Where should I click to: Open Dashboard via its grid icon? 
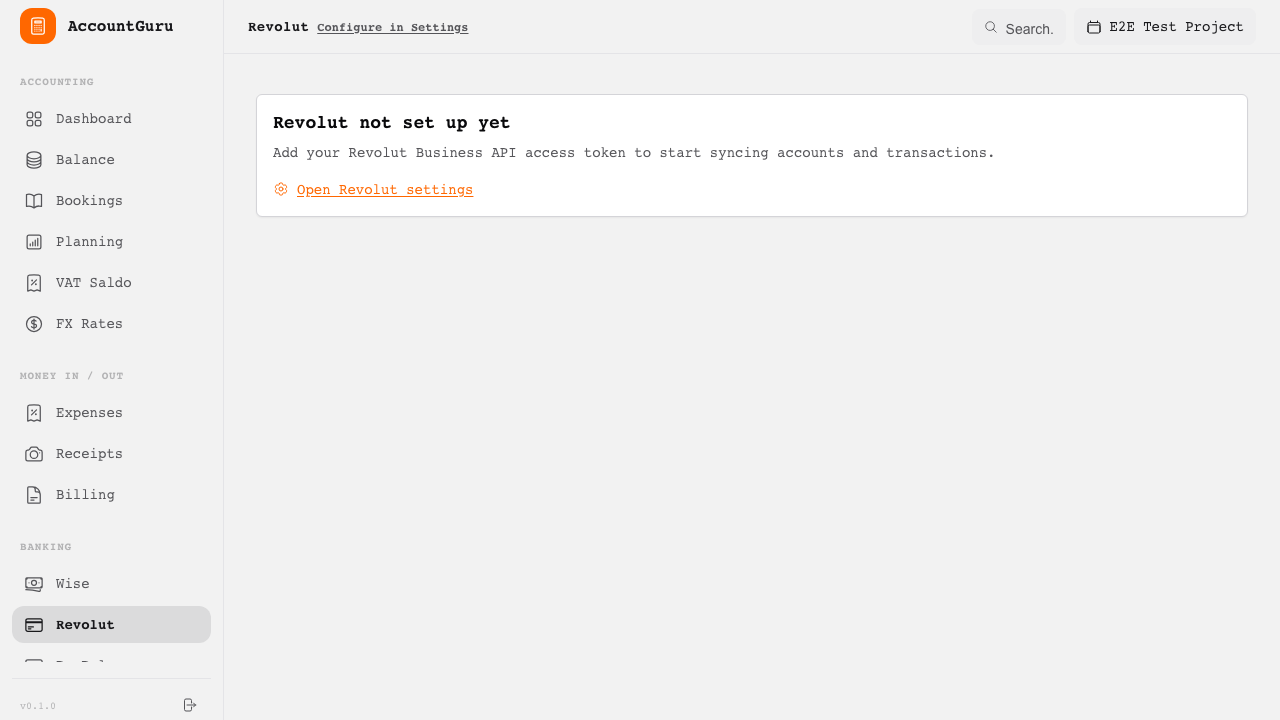pyautogui.click(x=34, y=119)
